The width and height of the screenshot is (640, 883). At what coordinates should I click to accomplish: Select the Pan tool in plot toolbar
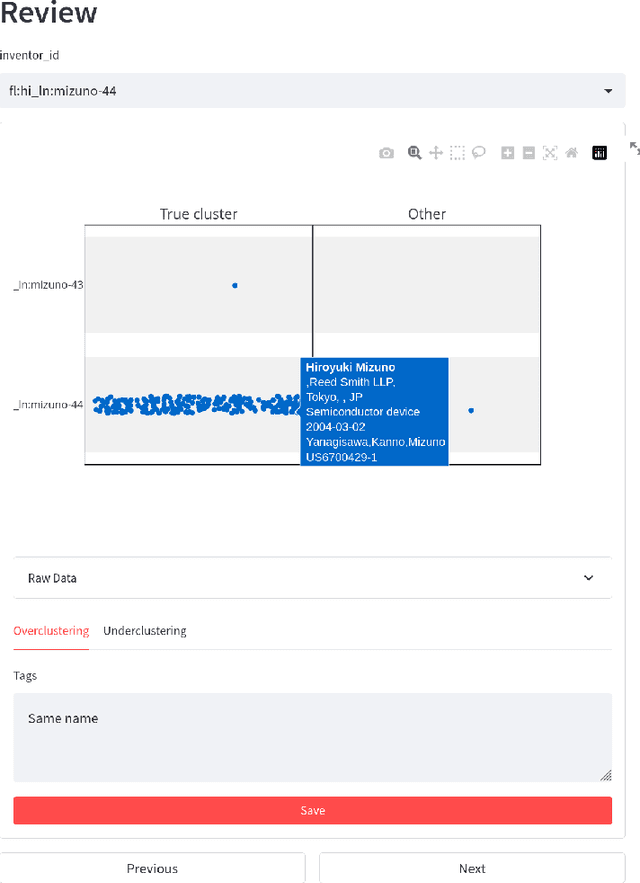[436, 153]
